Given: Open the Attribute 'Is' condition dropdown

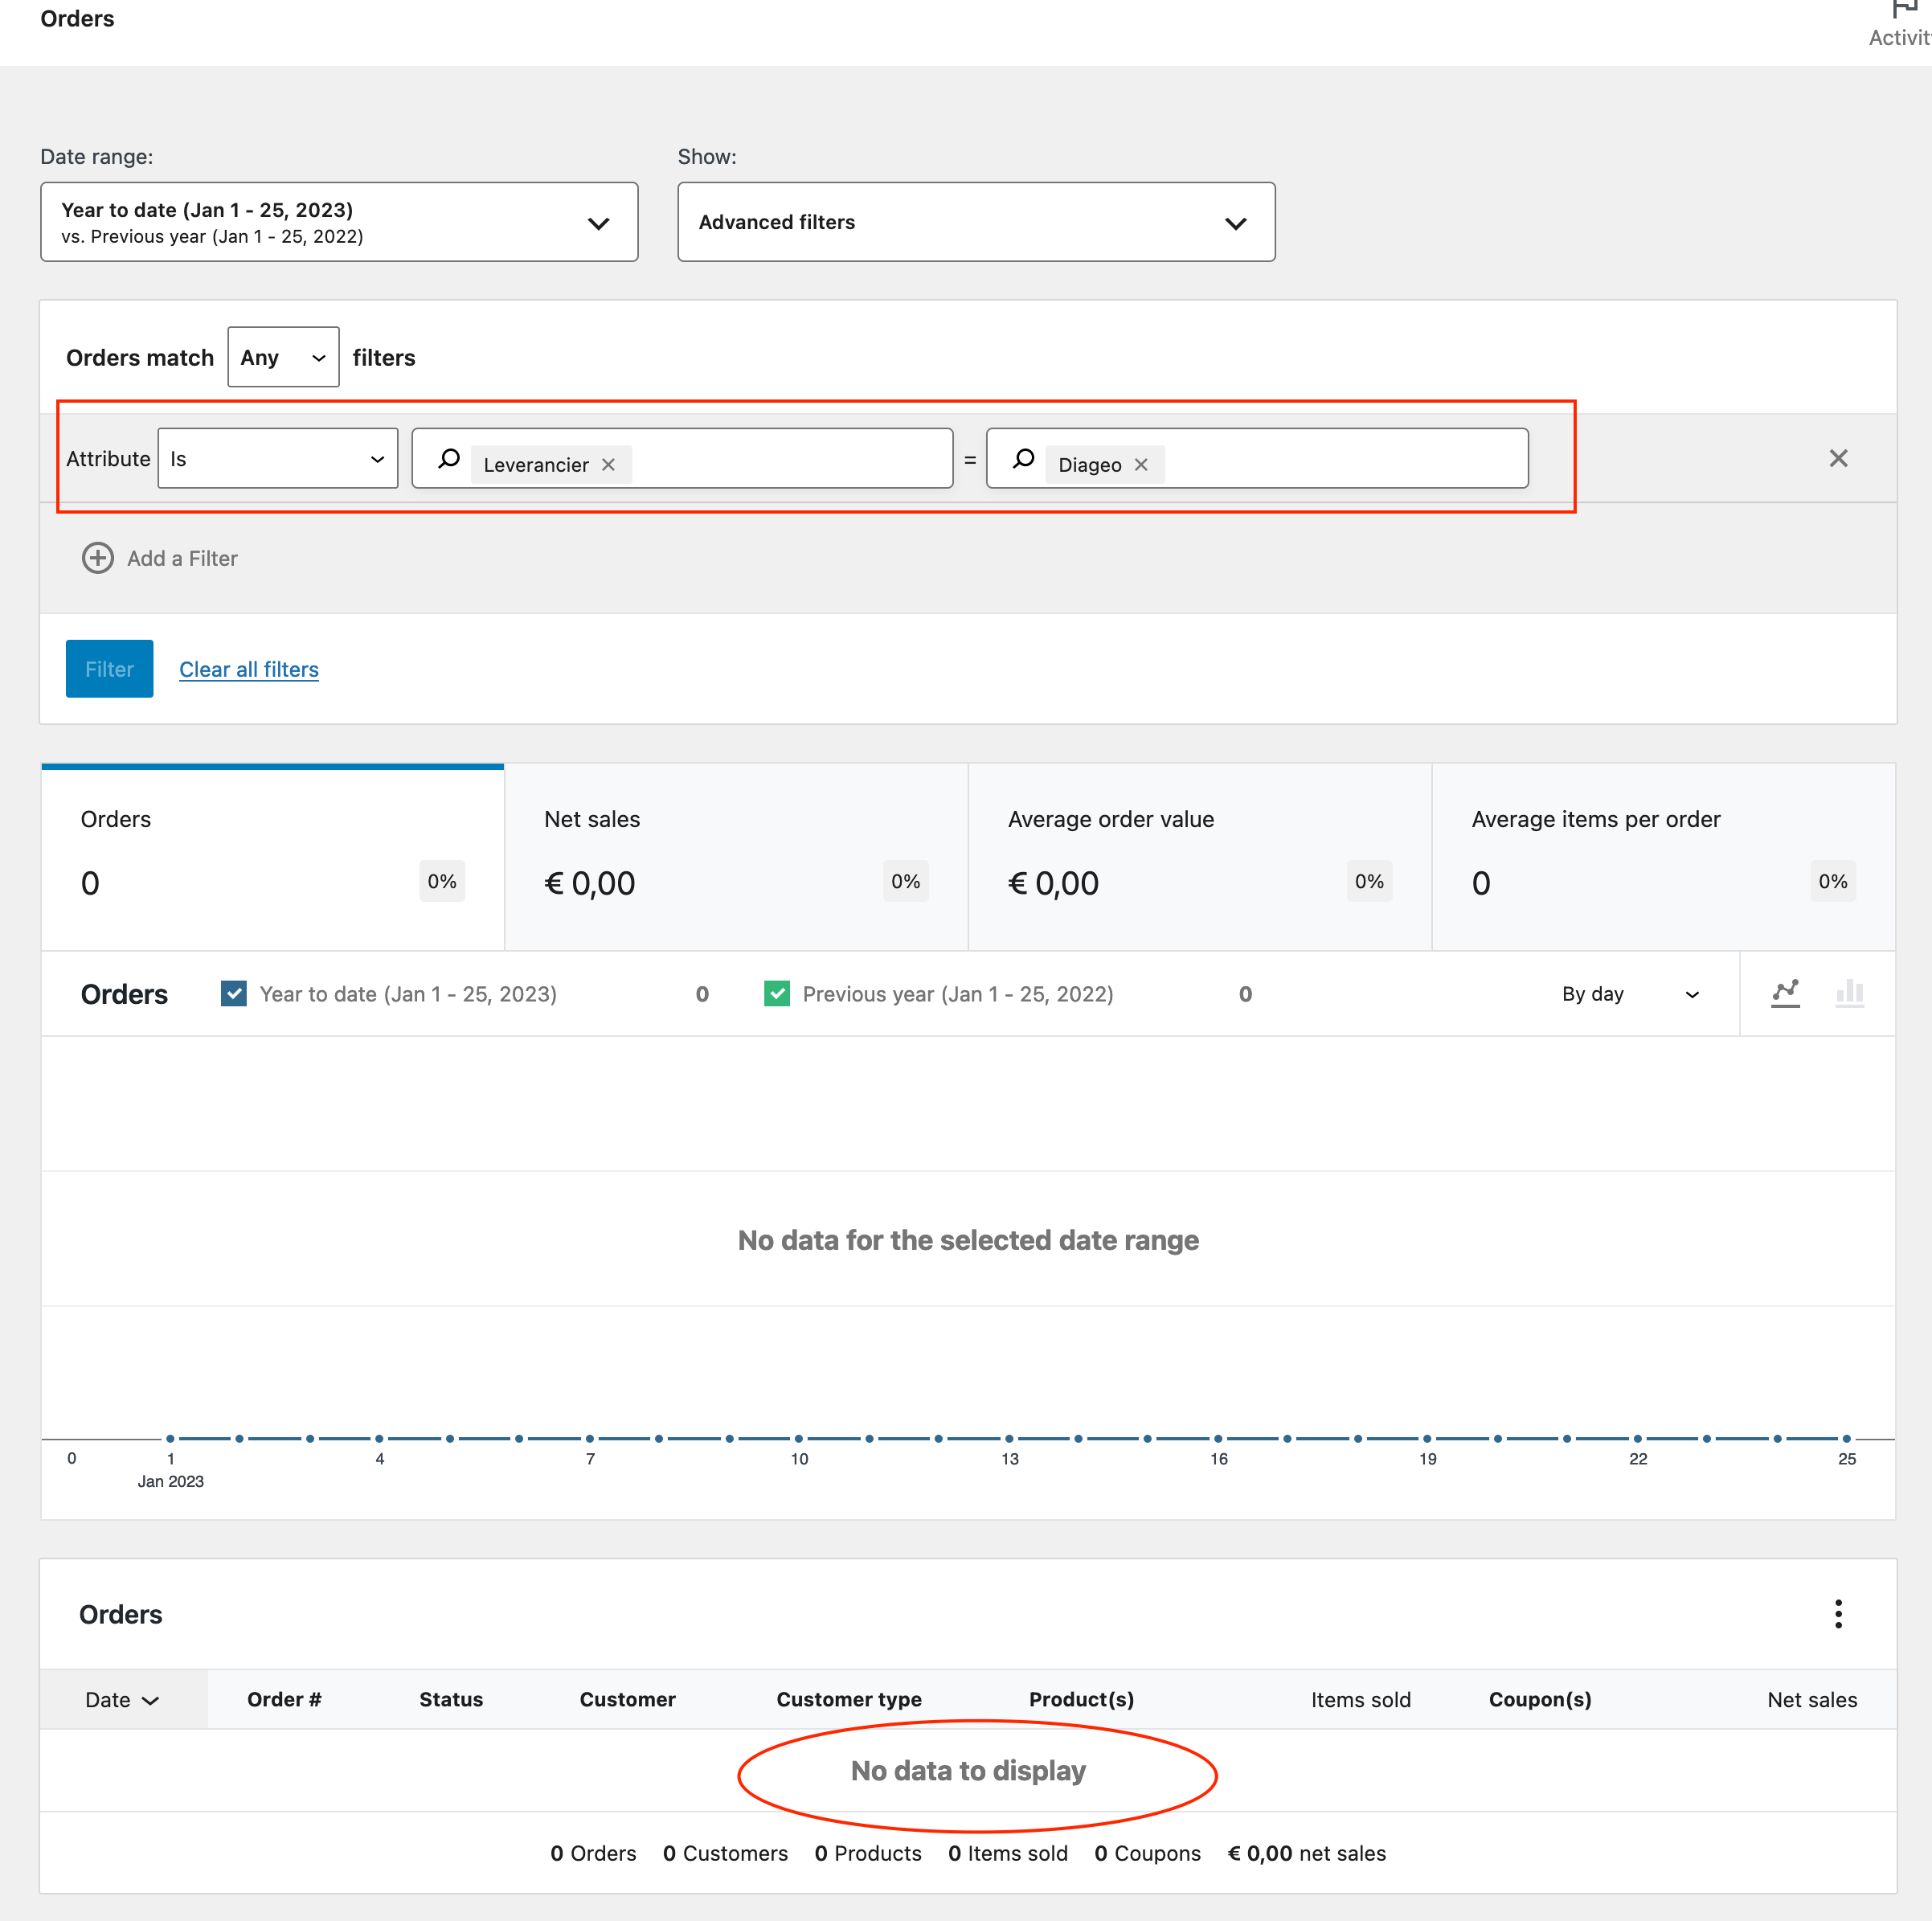Looking at the screenshot, I should click(278, 459).
